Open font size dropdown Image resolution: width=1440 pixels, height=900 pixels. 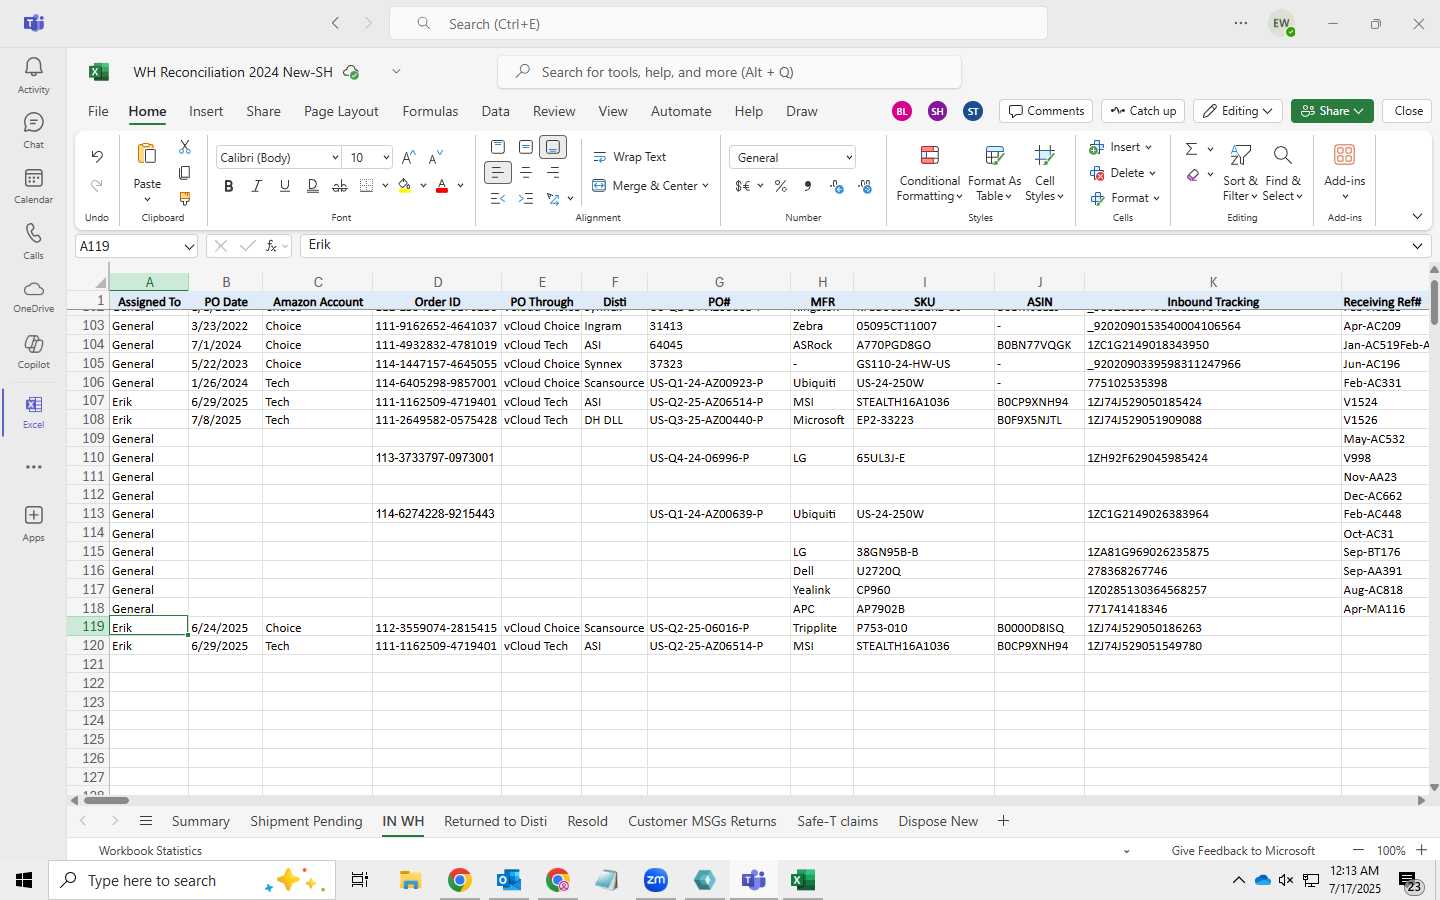click(x=386, y=157)
